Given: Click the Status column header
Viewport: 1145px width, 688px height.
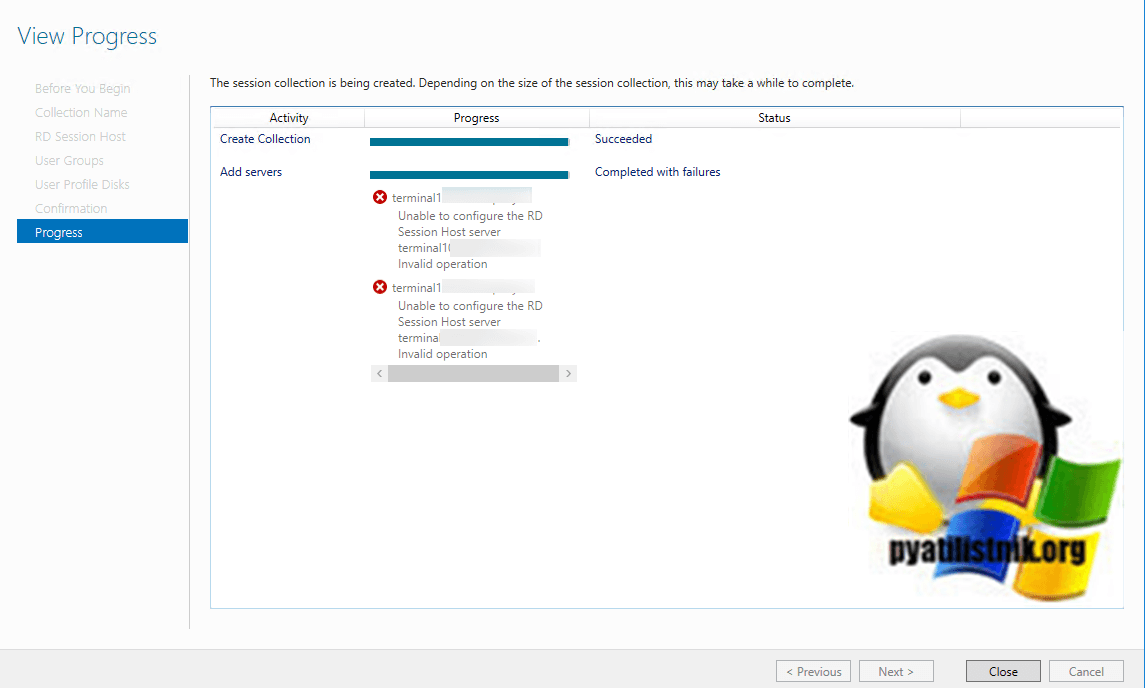Looking at the screenshot, I should tap(774, 118).
